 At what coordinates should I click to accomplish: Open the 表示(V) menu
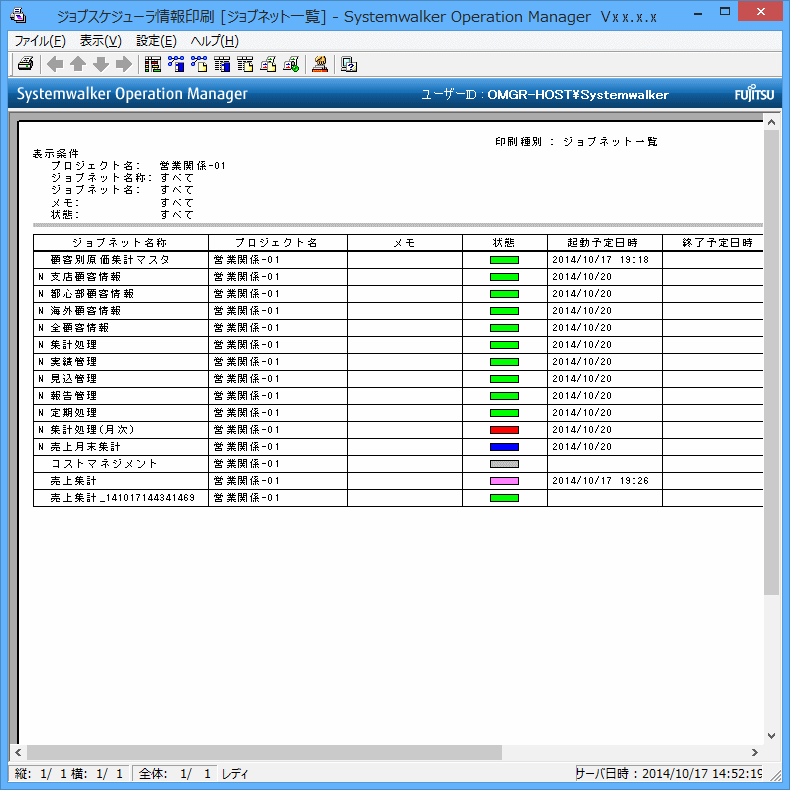point(101,41)
